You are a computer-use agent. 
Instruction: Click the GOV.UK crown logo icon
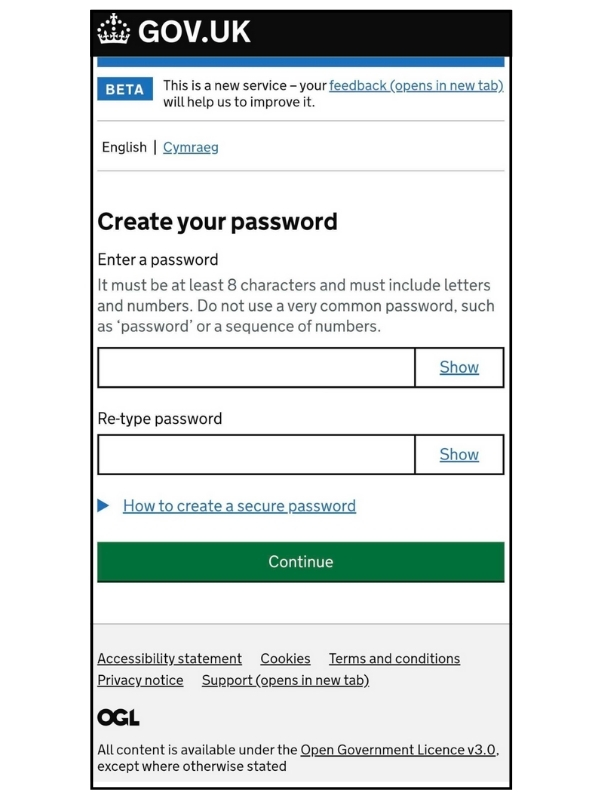pos(114,32)
